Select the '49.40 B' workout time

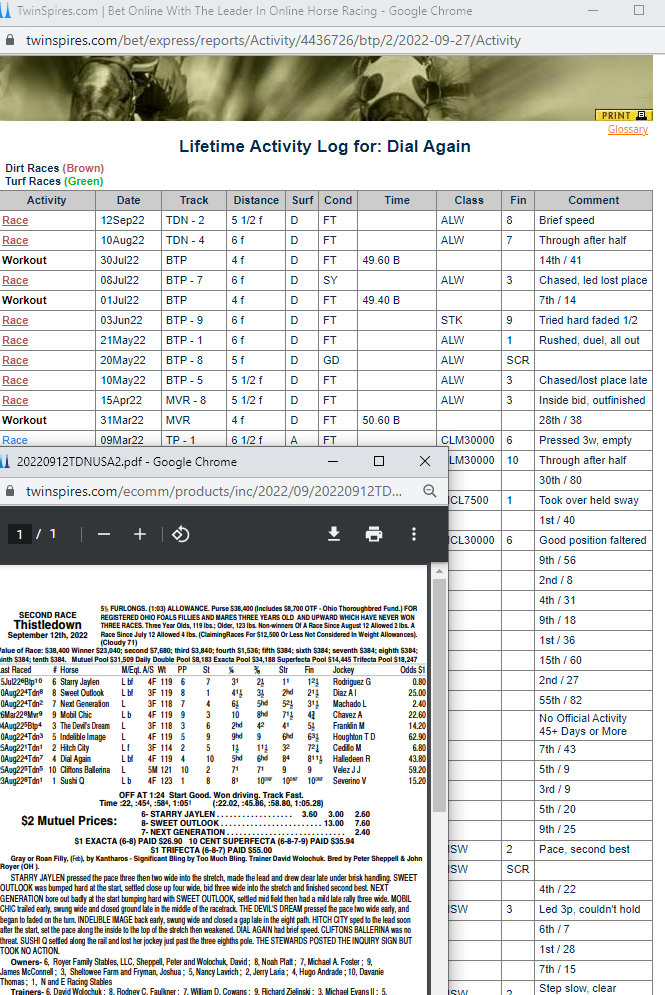click(381, 300)
